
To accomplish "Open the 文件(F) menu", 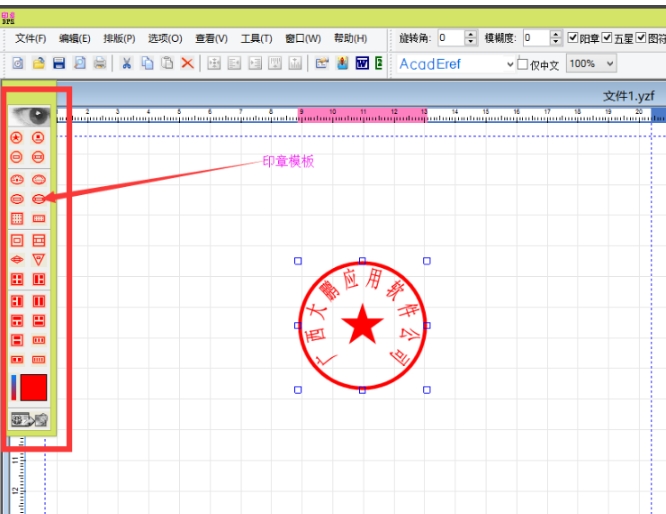I will coord(31,39).
